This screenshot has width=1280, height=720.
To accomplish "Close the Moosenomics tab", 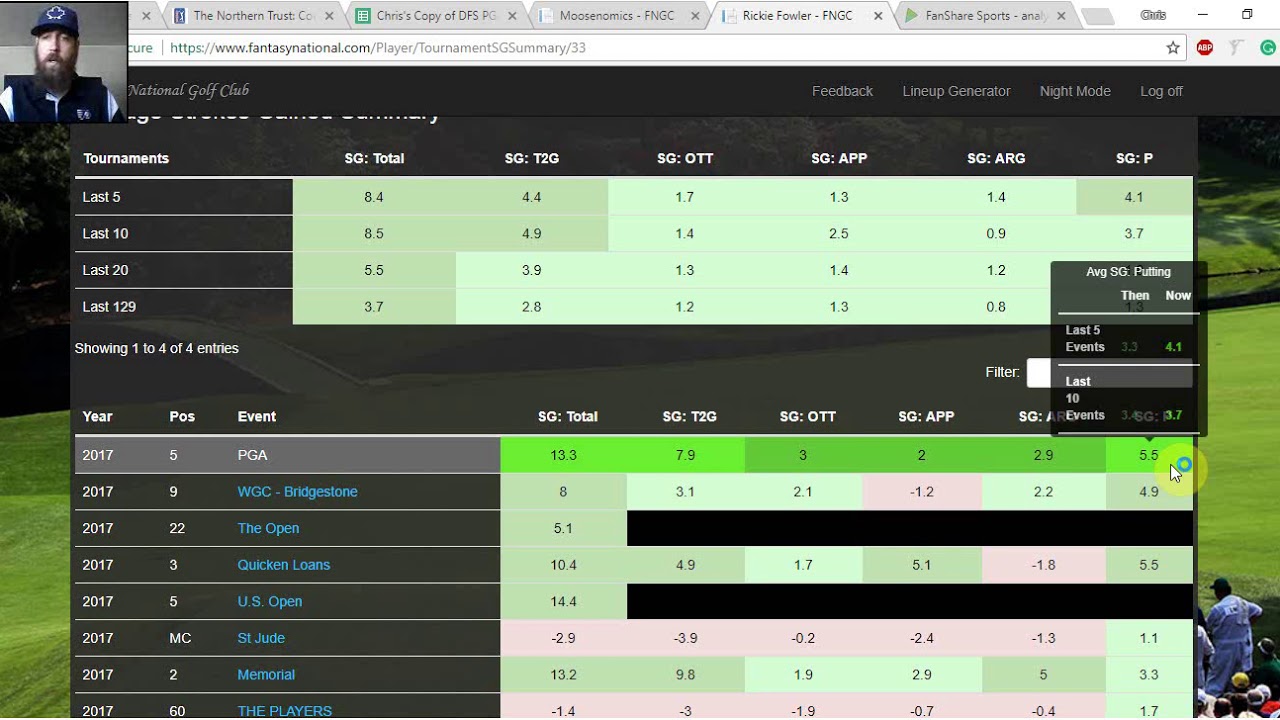I will tap(695, 16).
